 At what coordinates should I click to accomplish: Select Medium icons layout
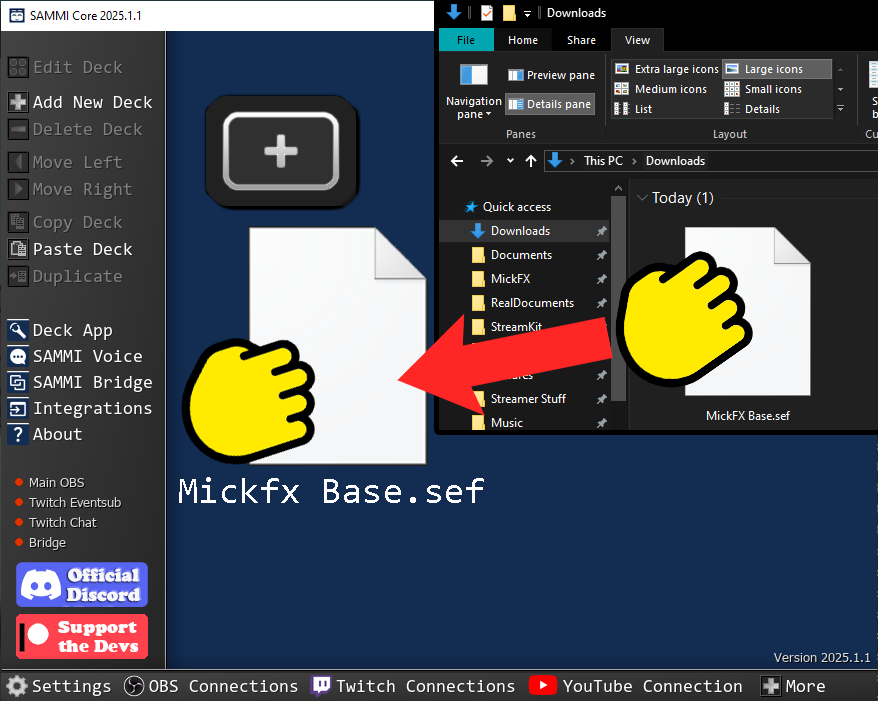click(661, 89)
